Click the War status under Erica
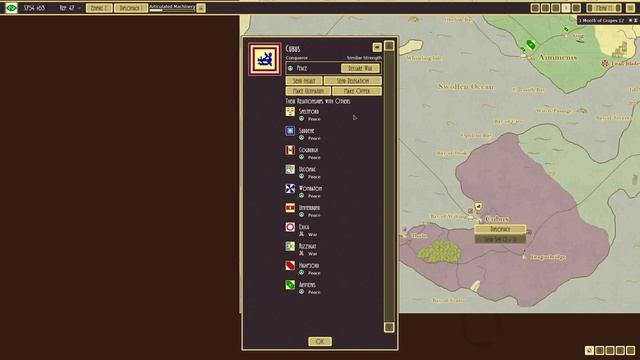The height and width of the screenshot is (360, 640). (308, 234)
